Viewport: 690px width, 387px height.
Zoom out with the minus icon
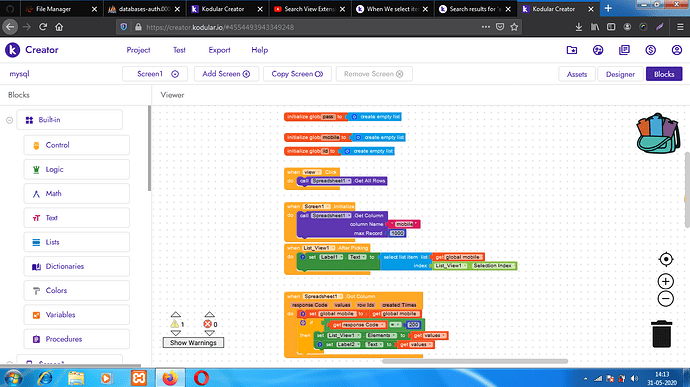tap(666, 299)
